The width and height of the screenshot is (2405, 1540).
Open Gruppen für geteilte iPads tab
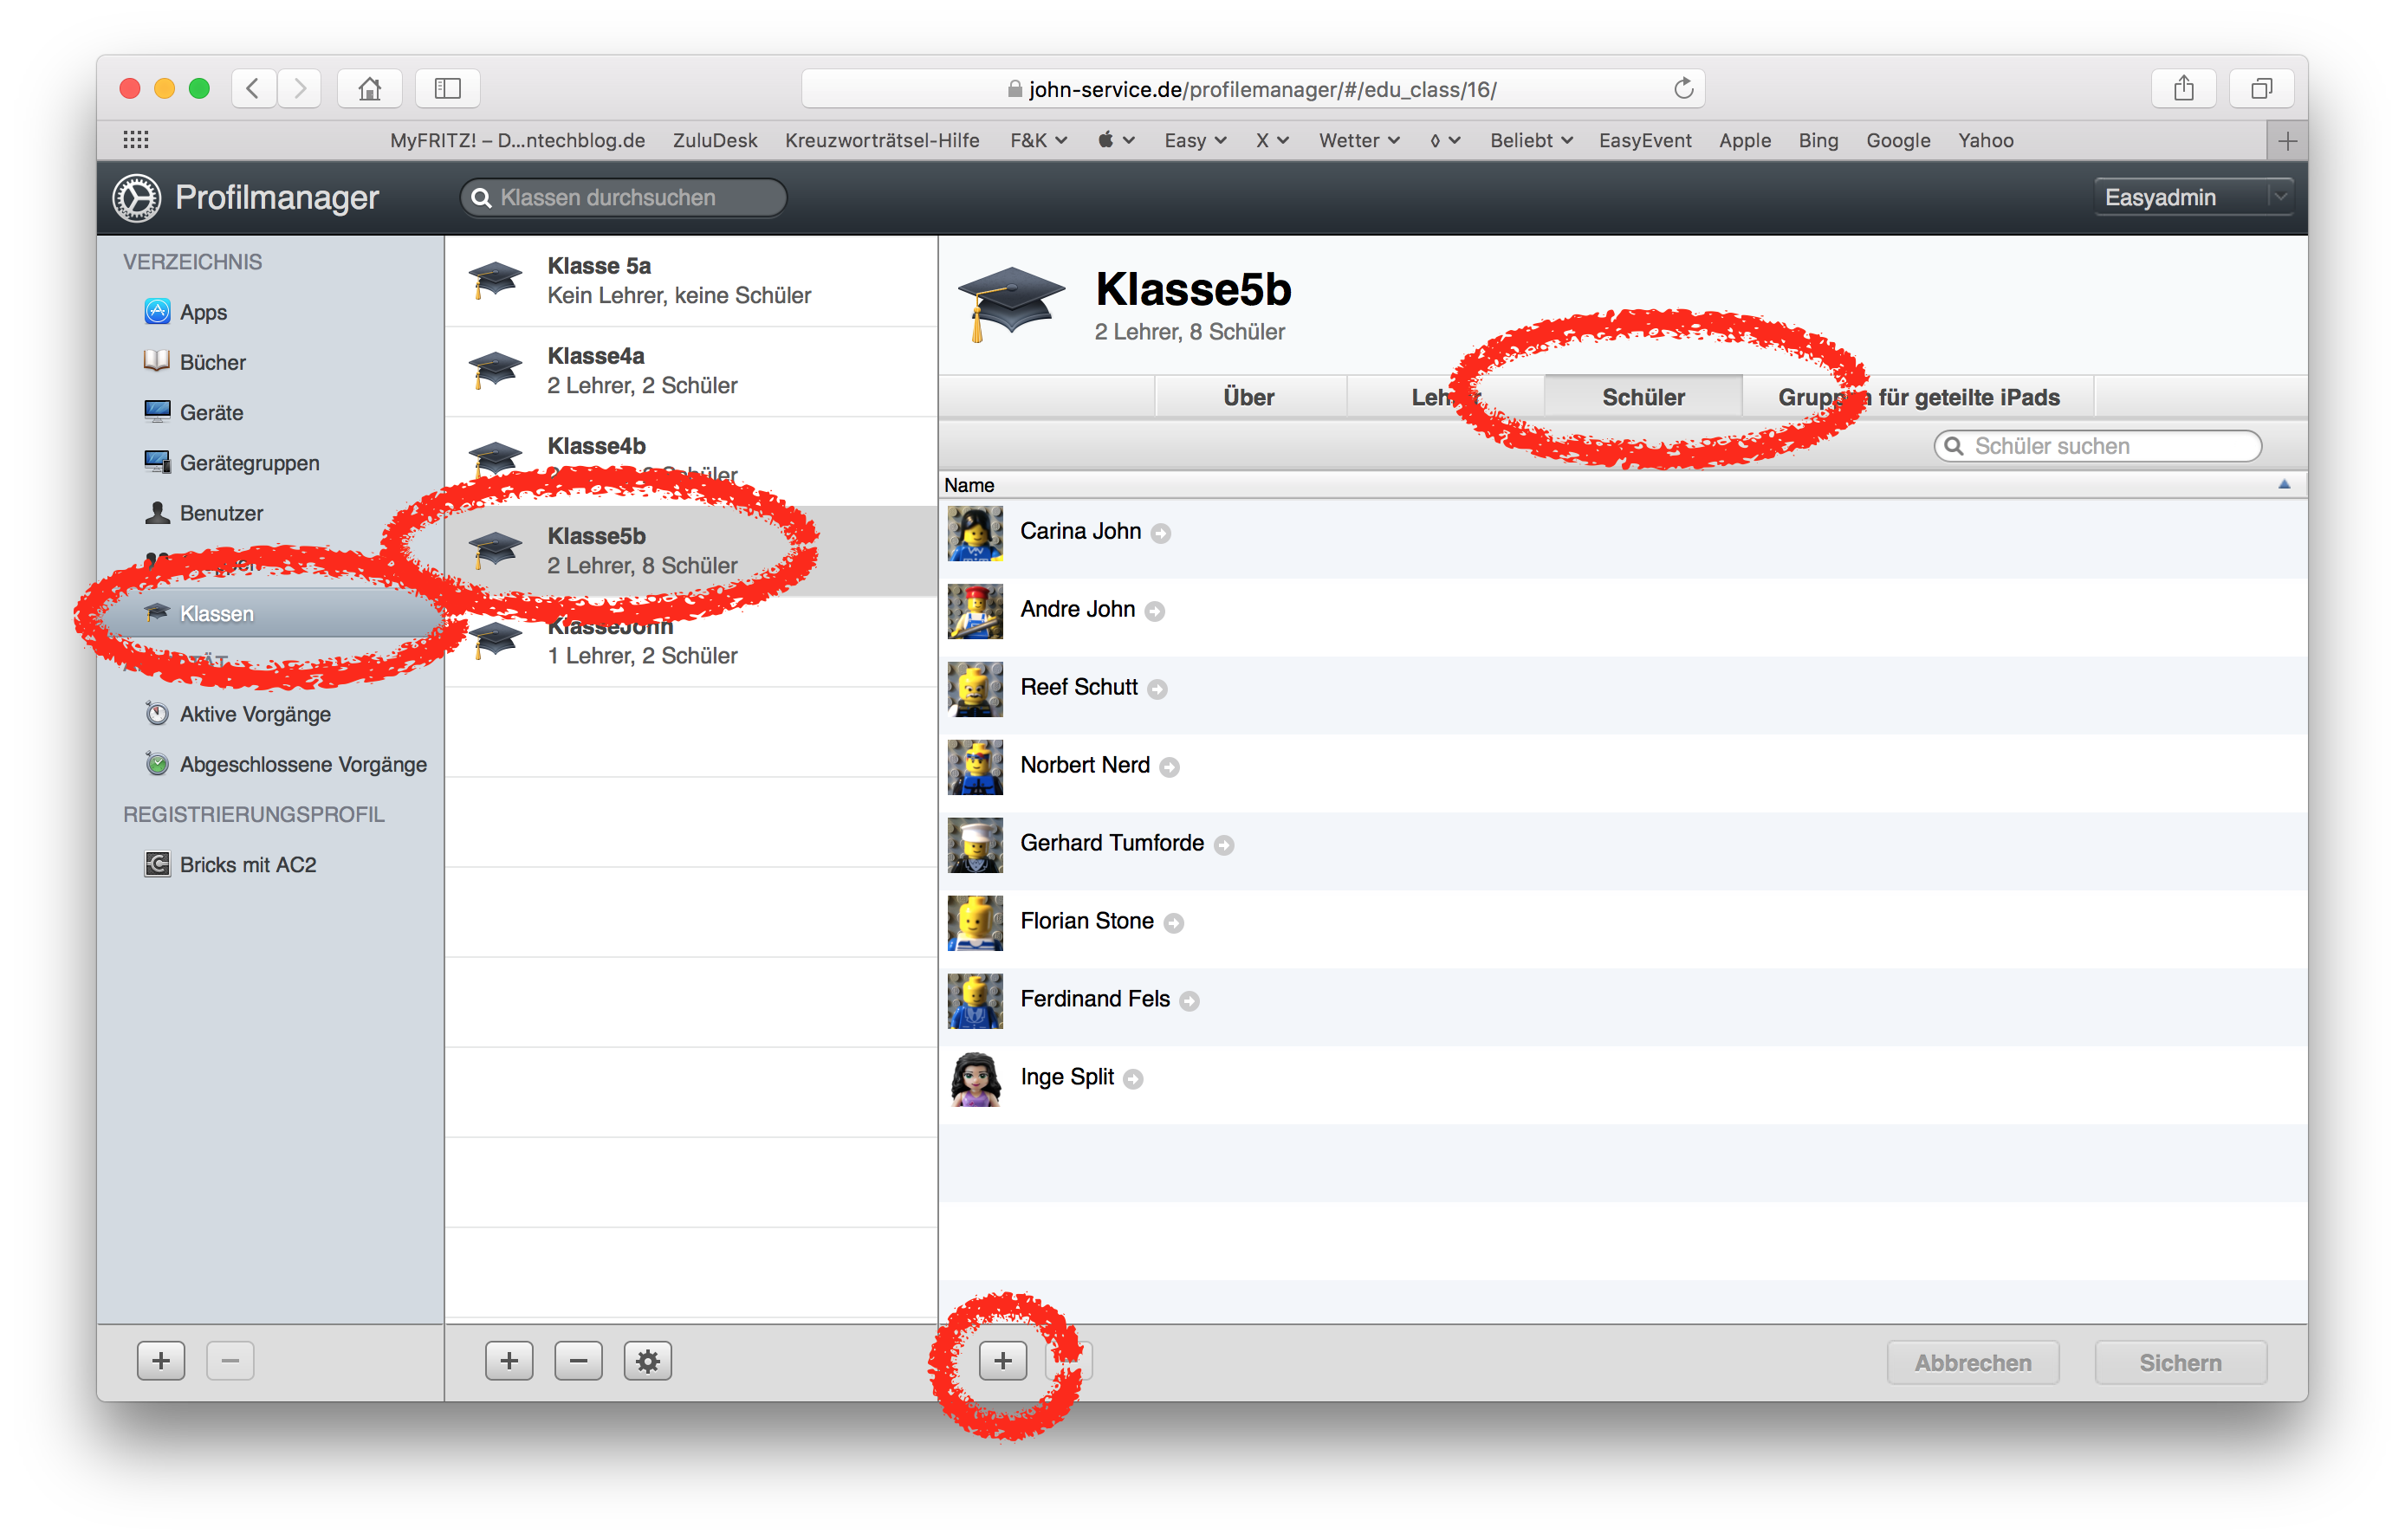pos(1918,397)
